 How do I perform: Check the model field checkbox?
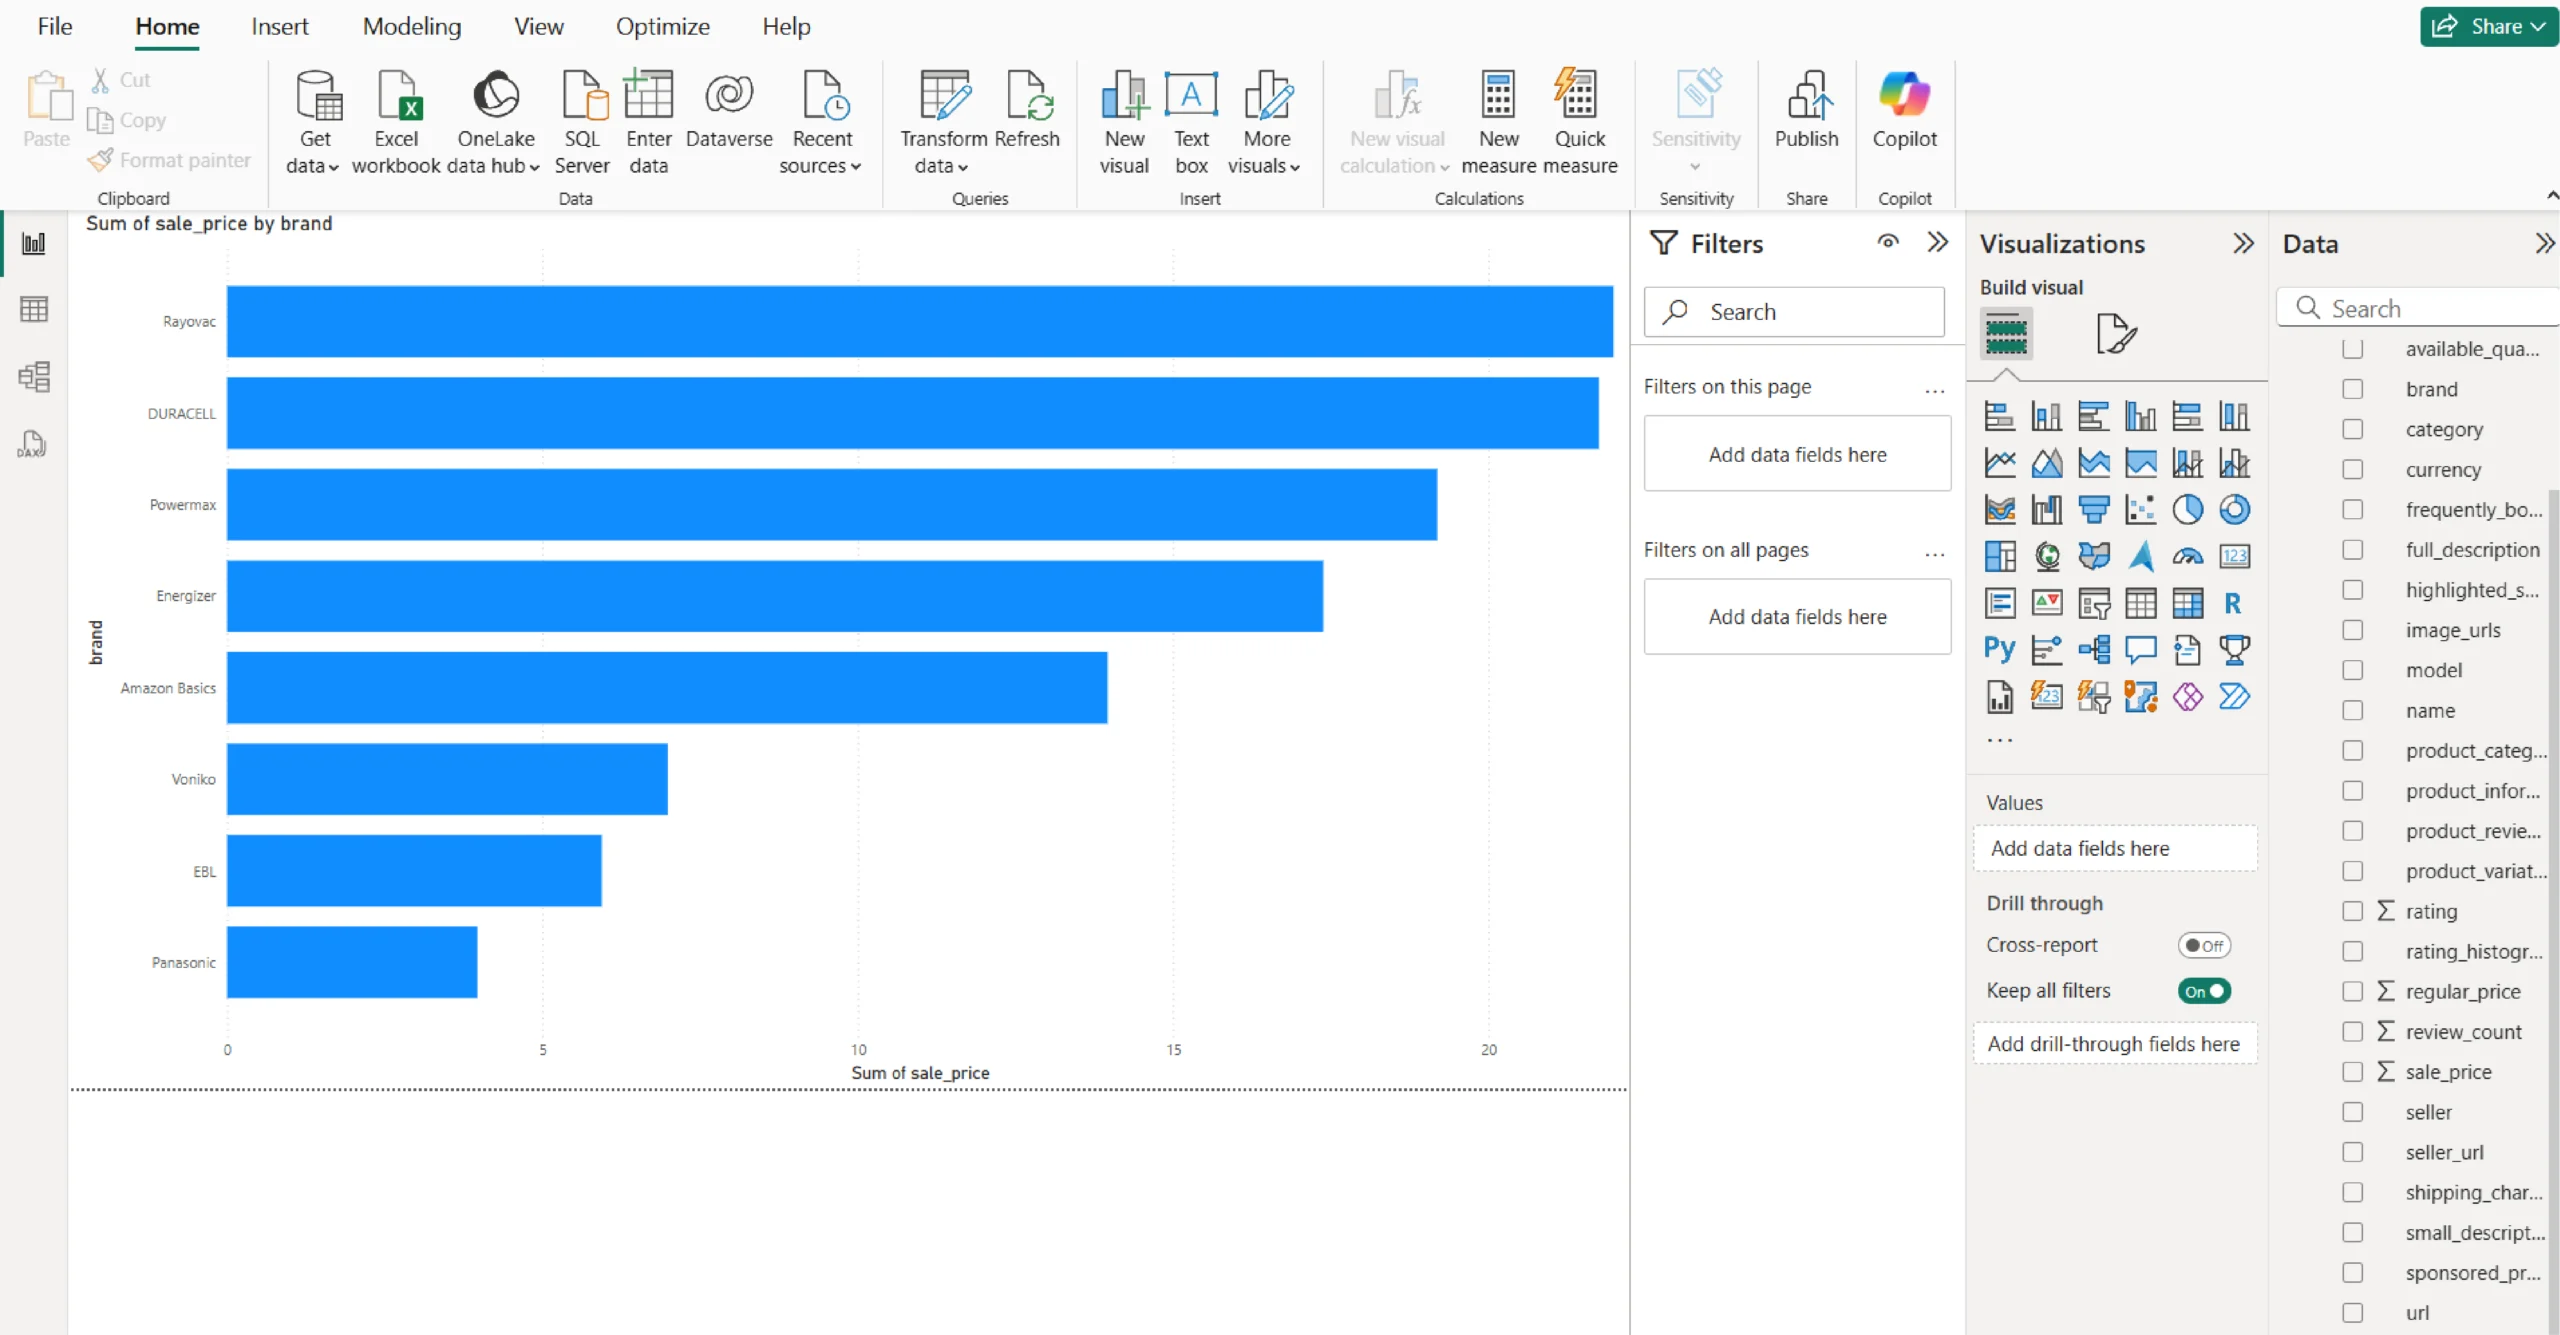pyautogui.click(x=2352, y=670)
